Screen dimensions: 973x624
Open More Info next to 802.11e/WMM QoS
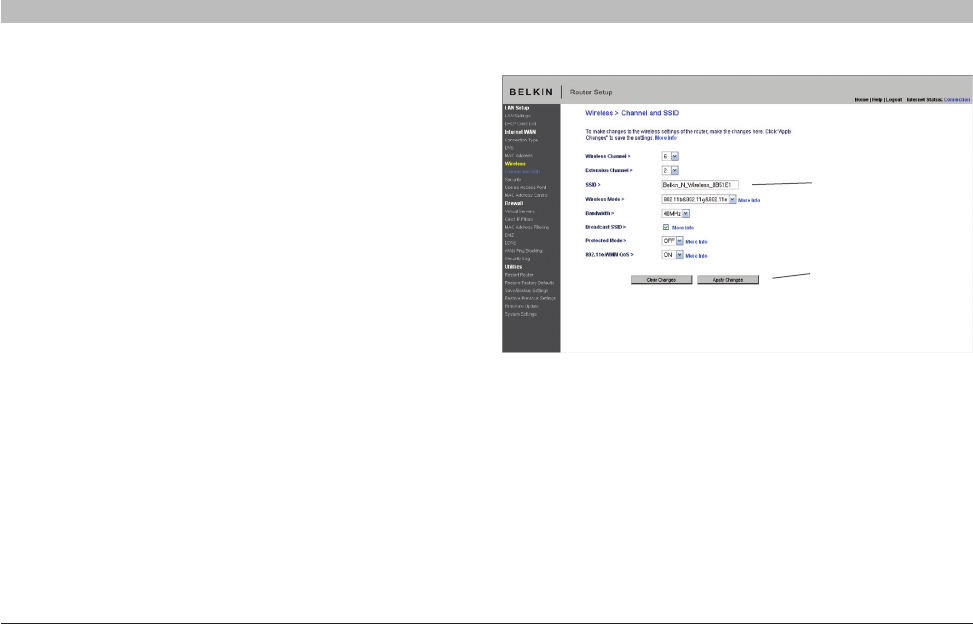(696, 256)
